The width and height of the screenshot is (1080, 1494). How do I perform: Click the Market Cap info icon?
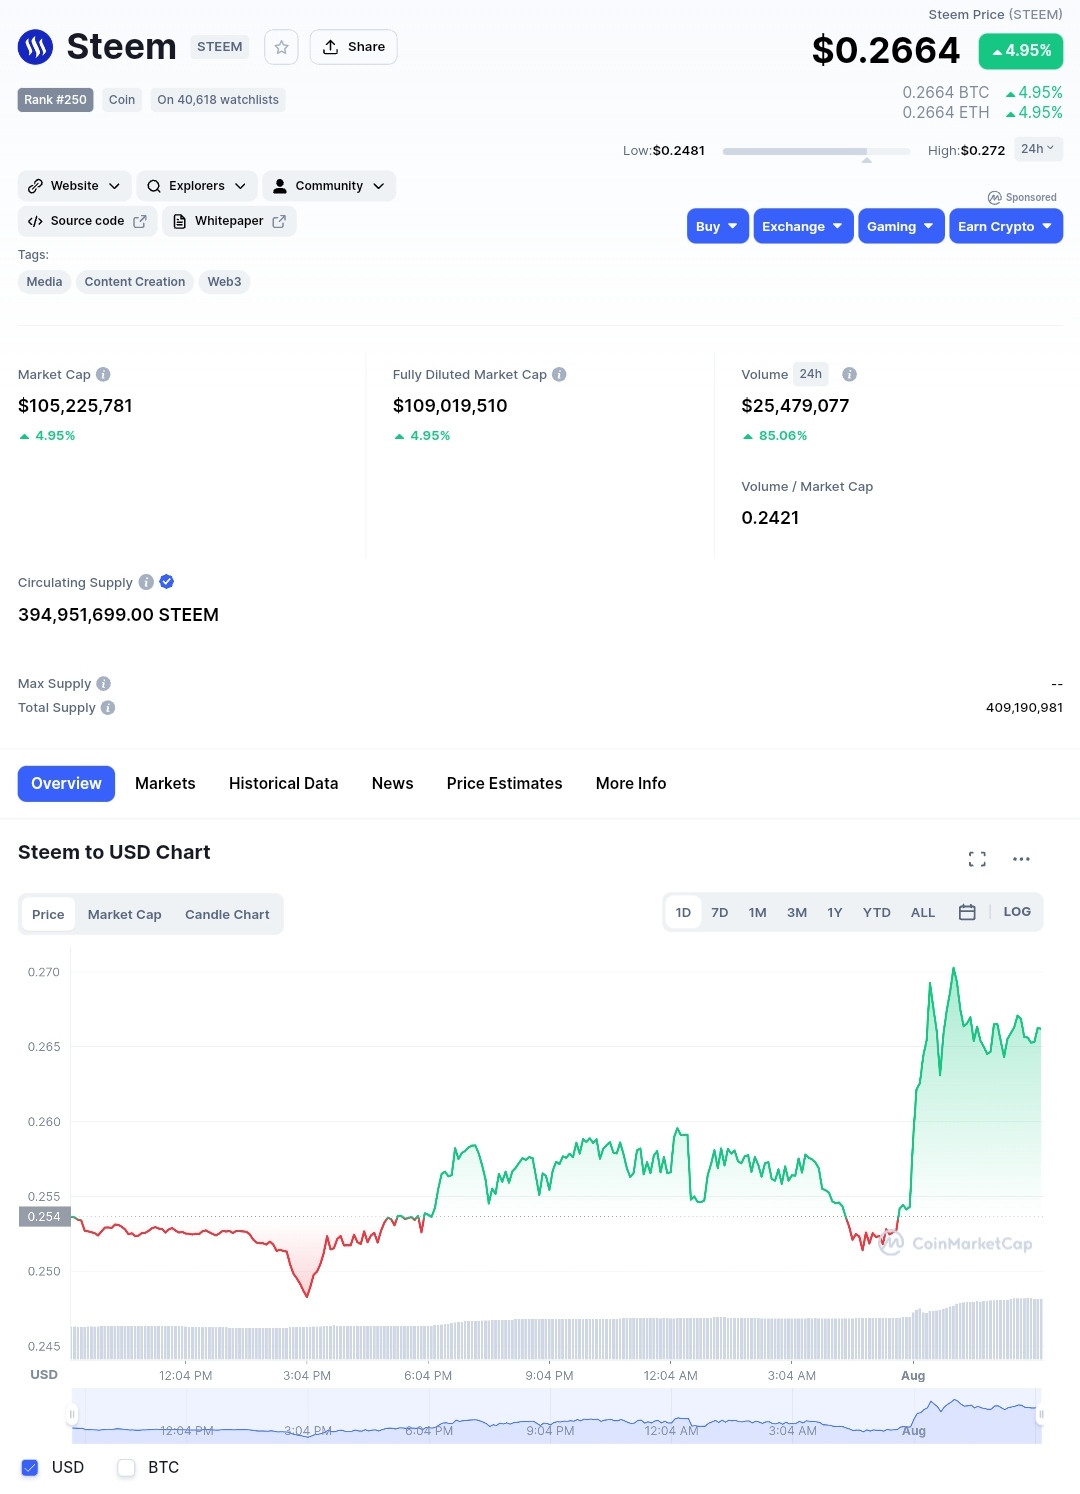click(103, 375)
